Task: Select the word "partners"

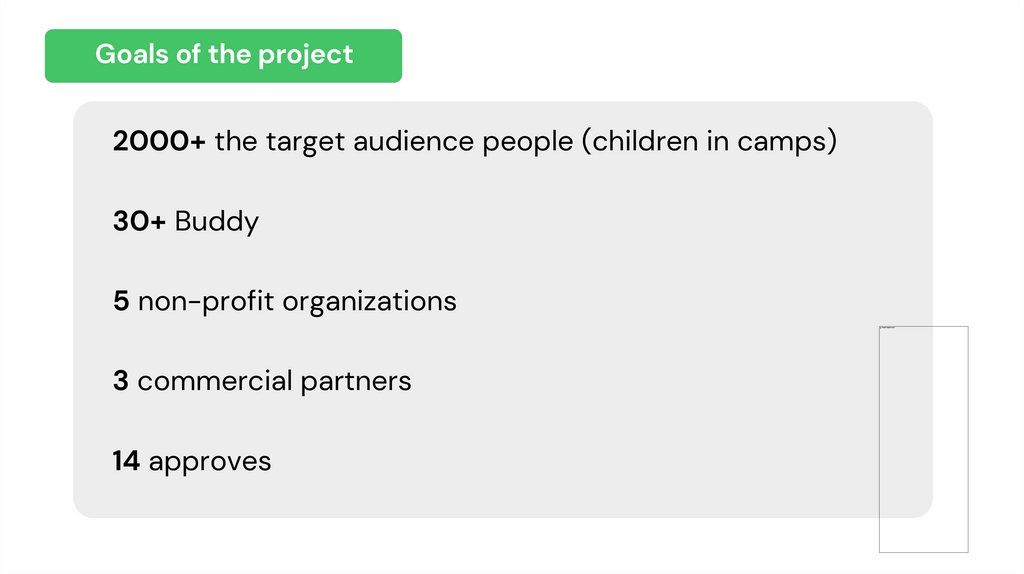Action: 356,381
